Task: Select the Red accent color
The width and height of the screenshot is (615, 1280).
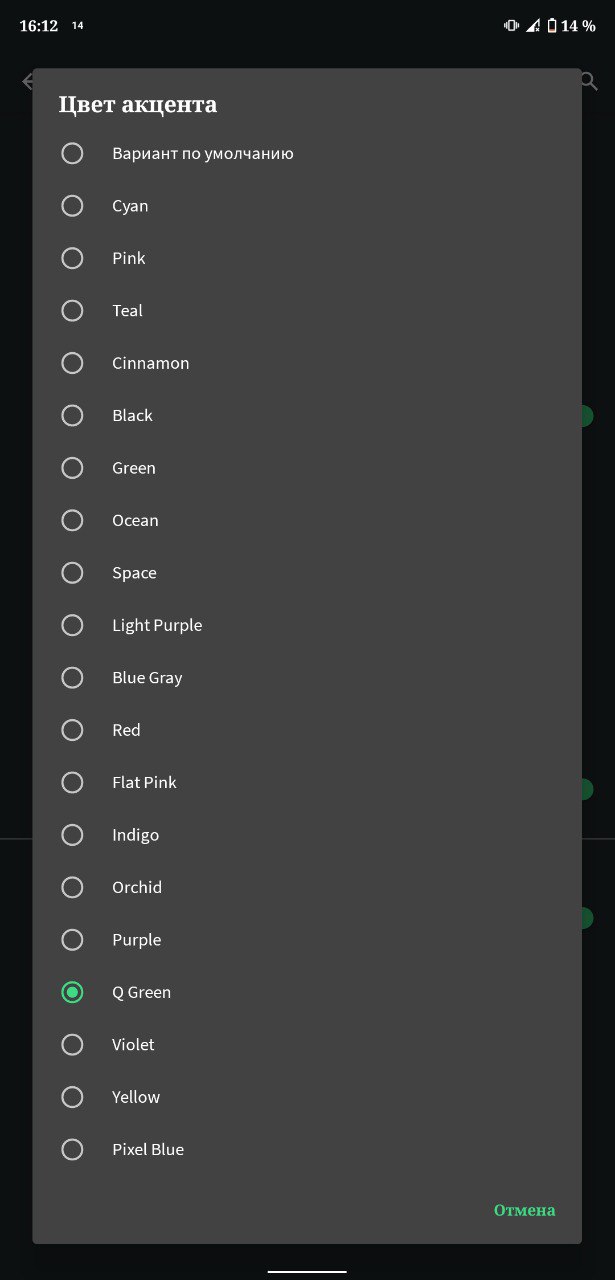Action: [x=307, y=730]
